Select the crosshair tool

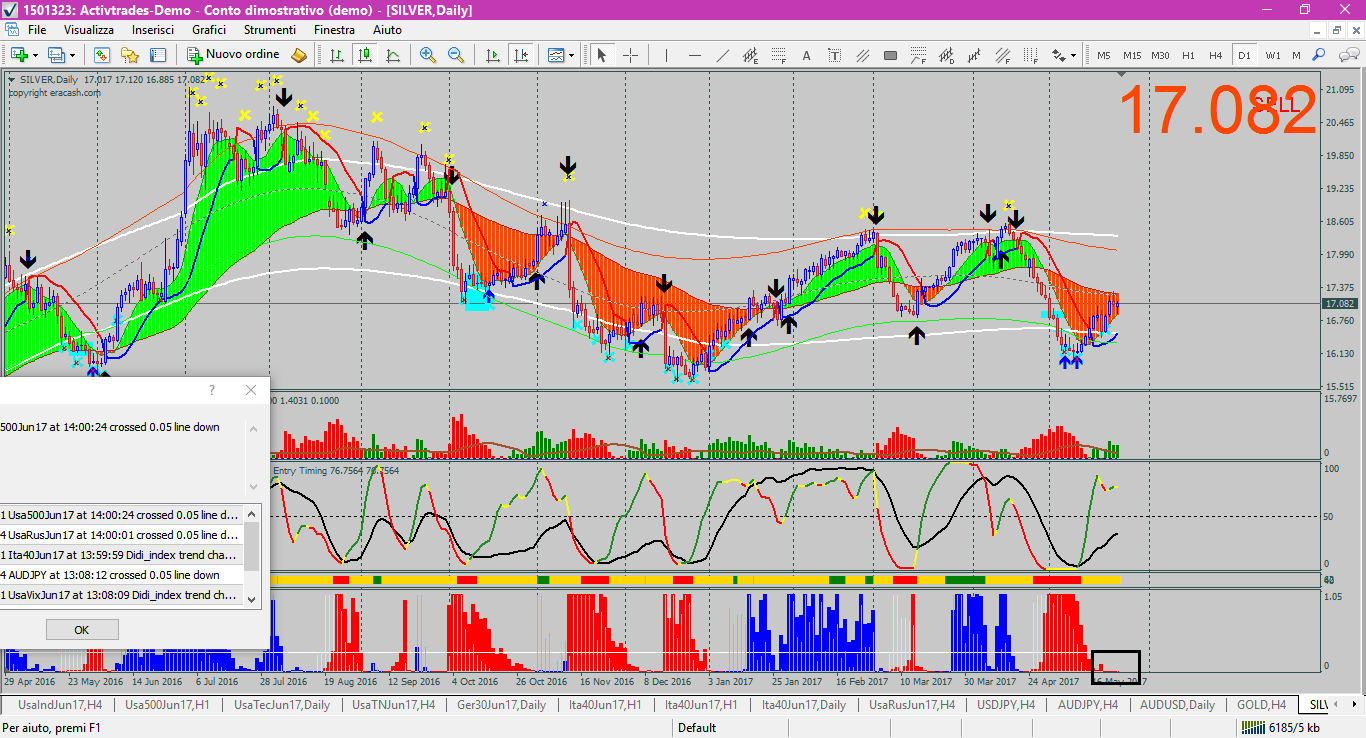(x=630, y=55)
